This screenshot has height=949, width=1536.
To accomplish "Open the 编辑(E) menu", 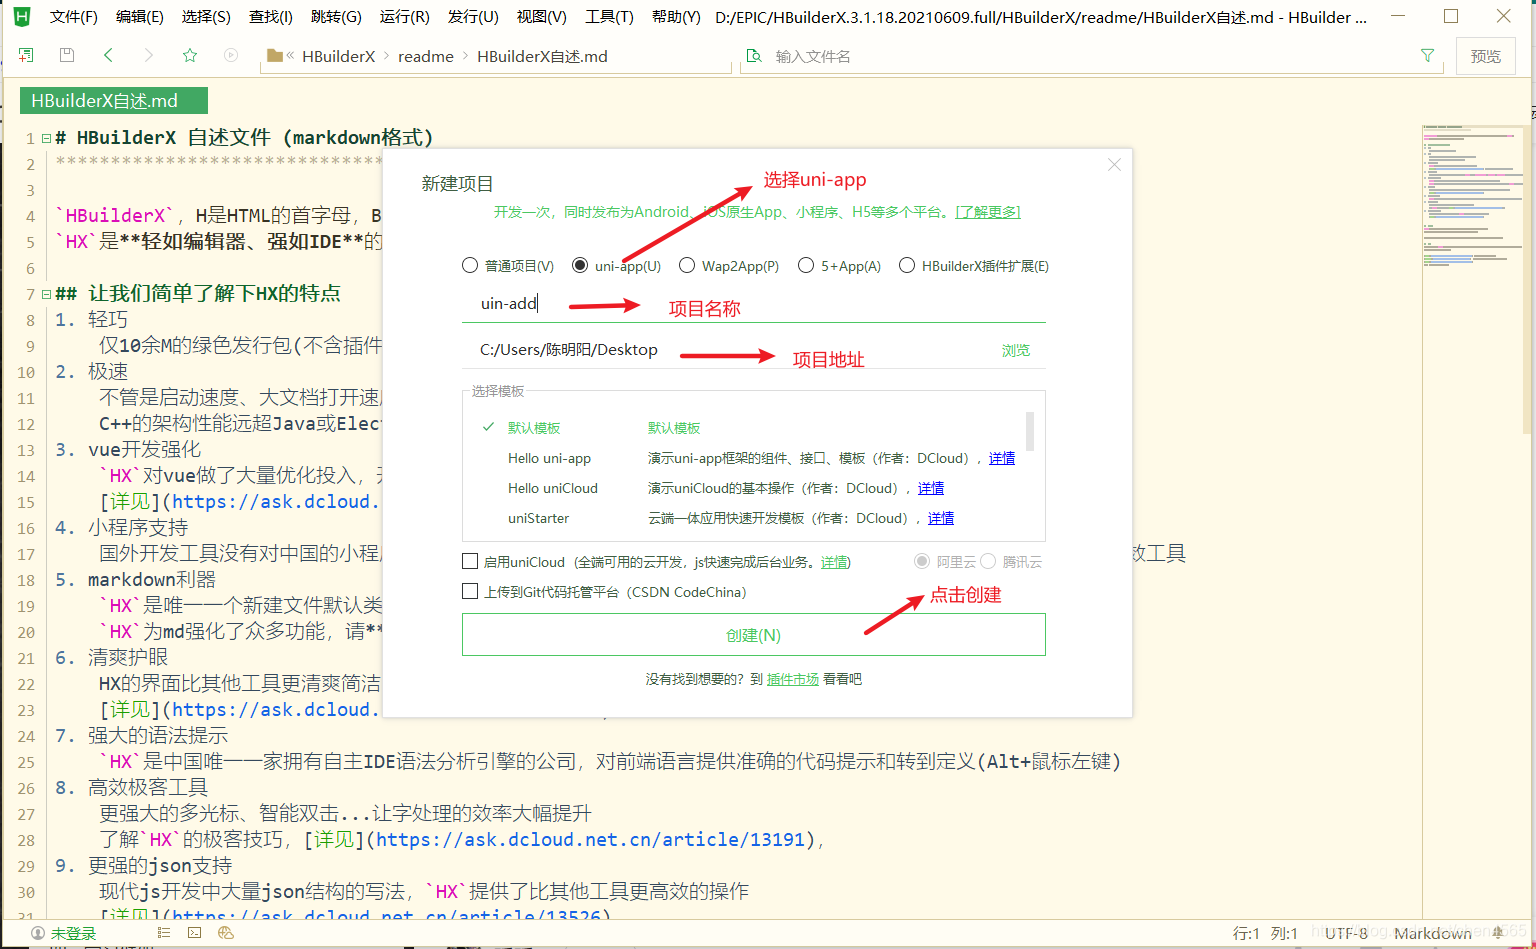I will point(140,17).
